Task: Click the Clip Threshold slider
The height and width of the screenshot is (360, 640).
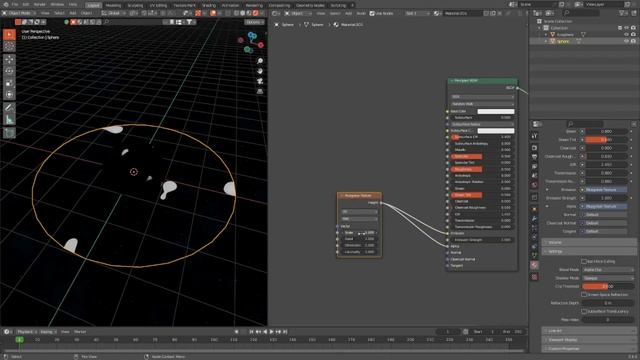Action: tap(608, 286)
